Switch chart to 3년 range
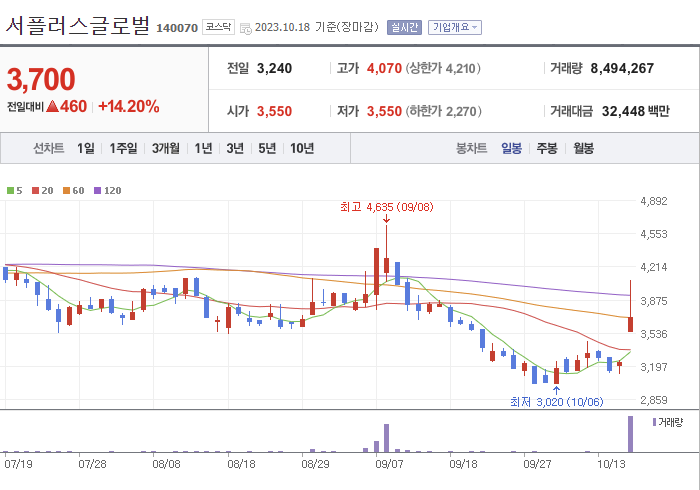This screenshot has width=700, height=490. [235, 148]
